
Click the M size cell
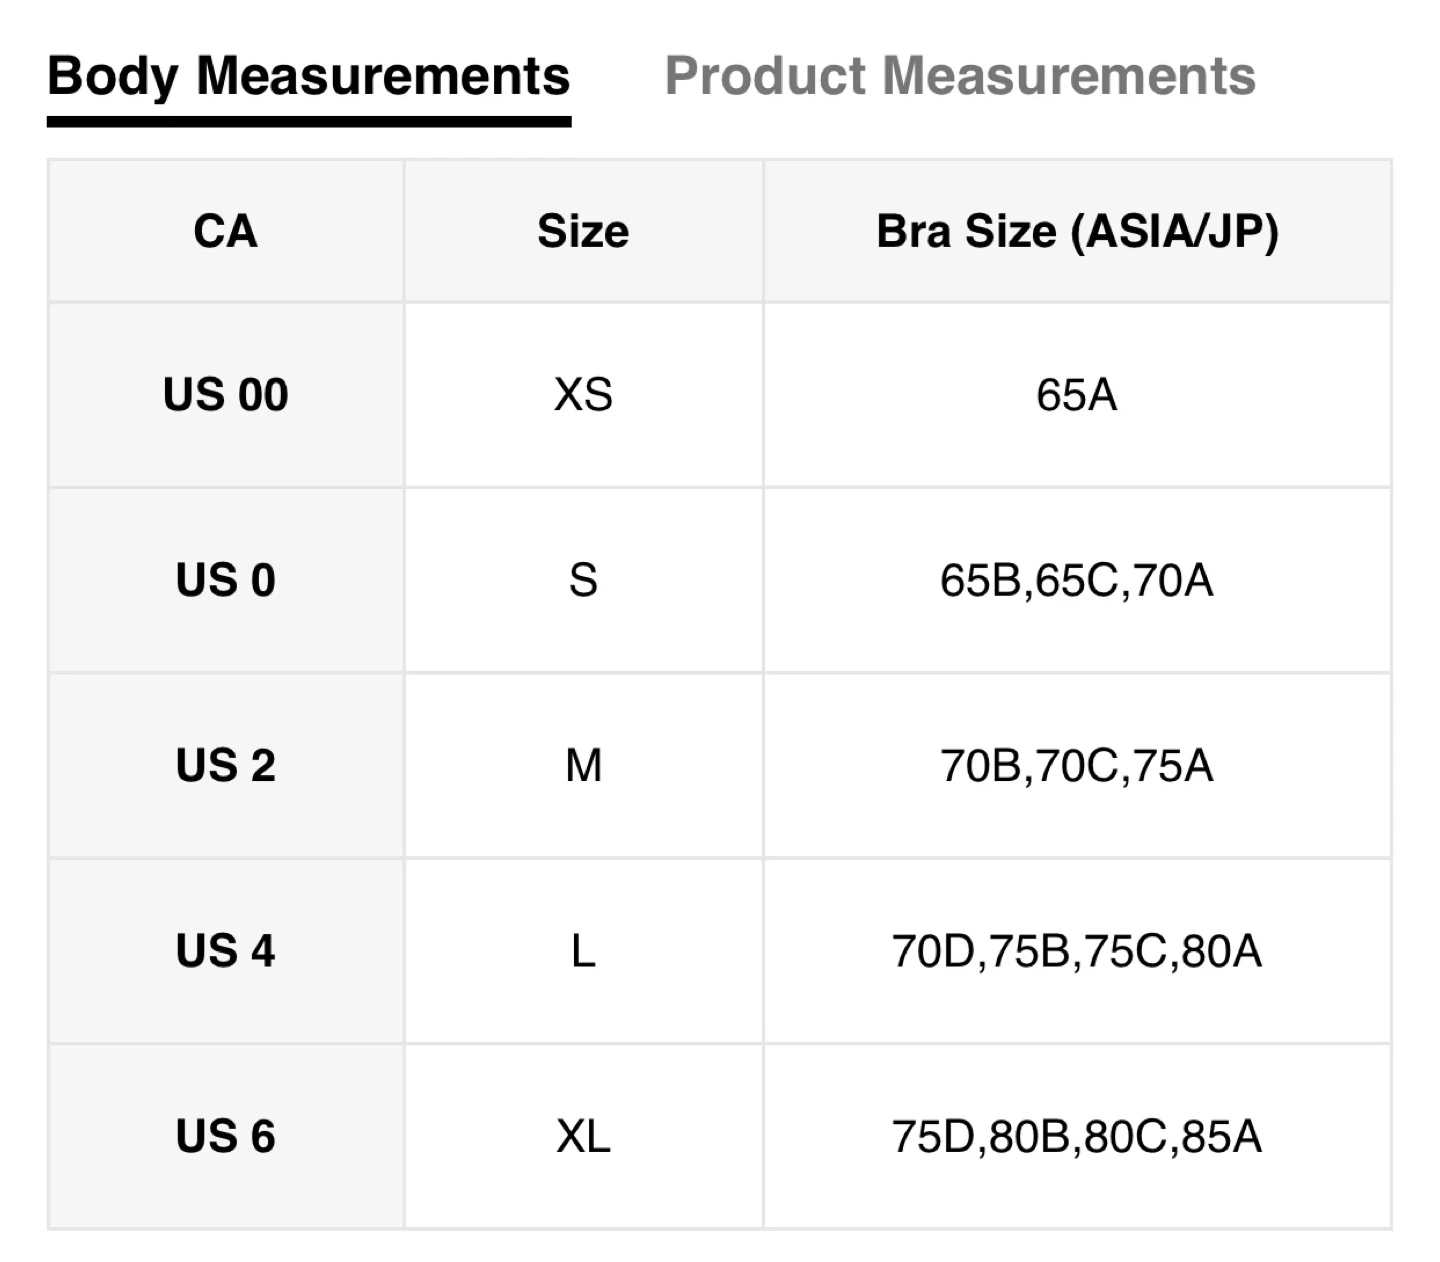point(583,766)
